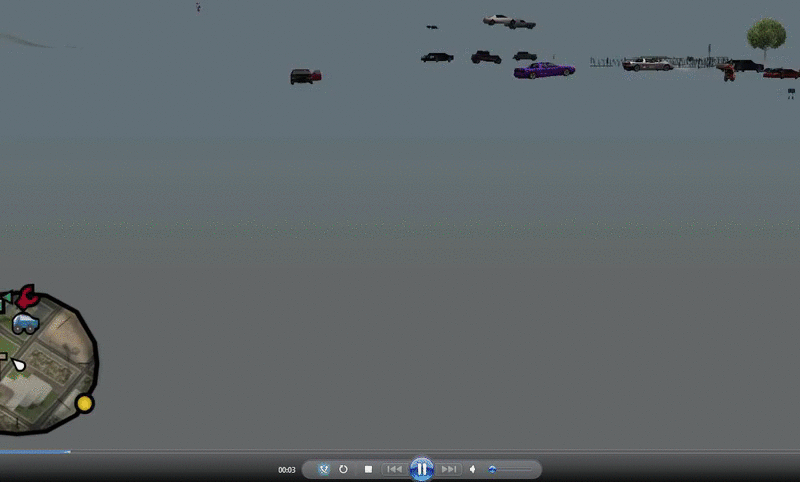Image resolution: width=800 pixels, height=482 pixels.
Task: Click the volume slider track
Action: pos(510,469)
